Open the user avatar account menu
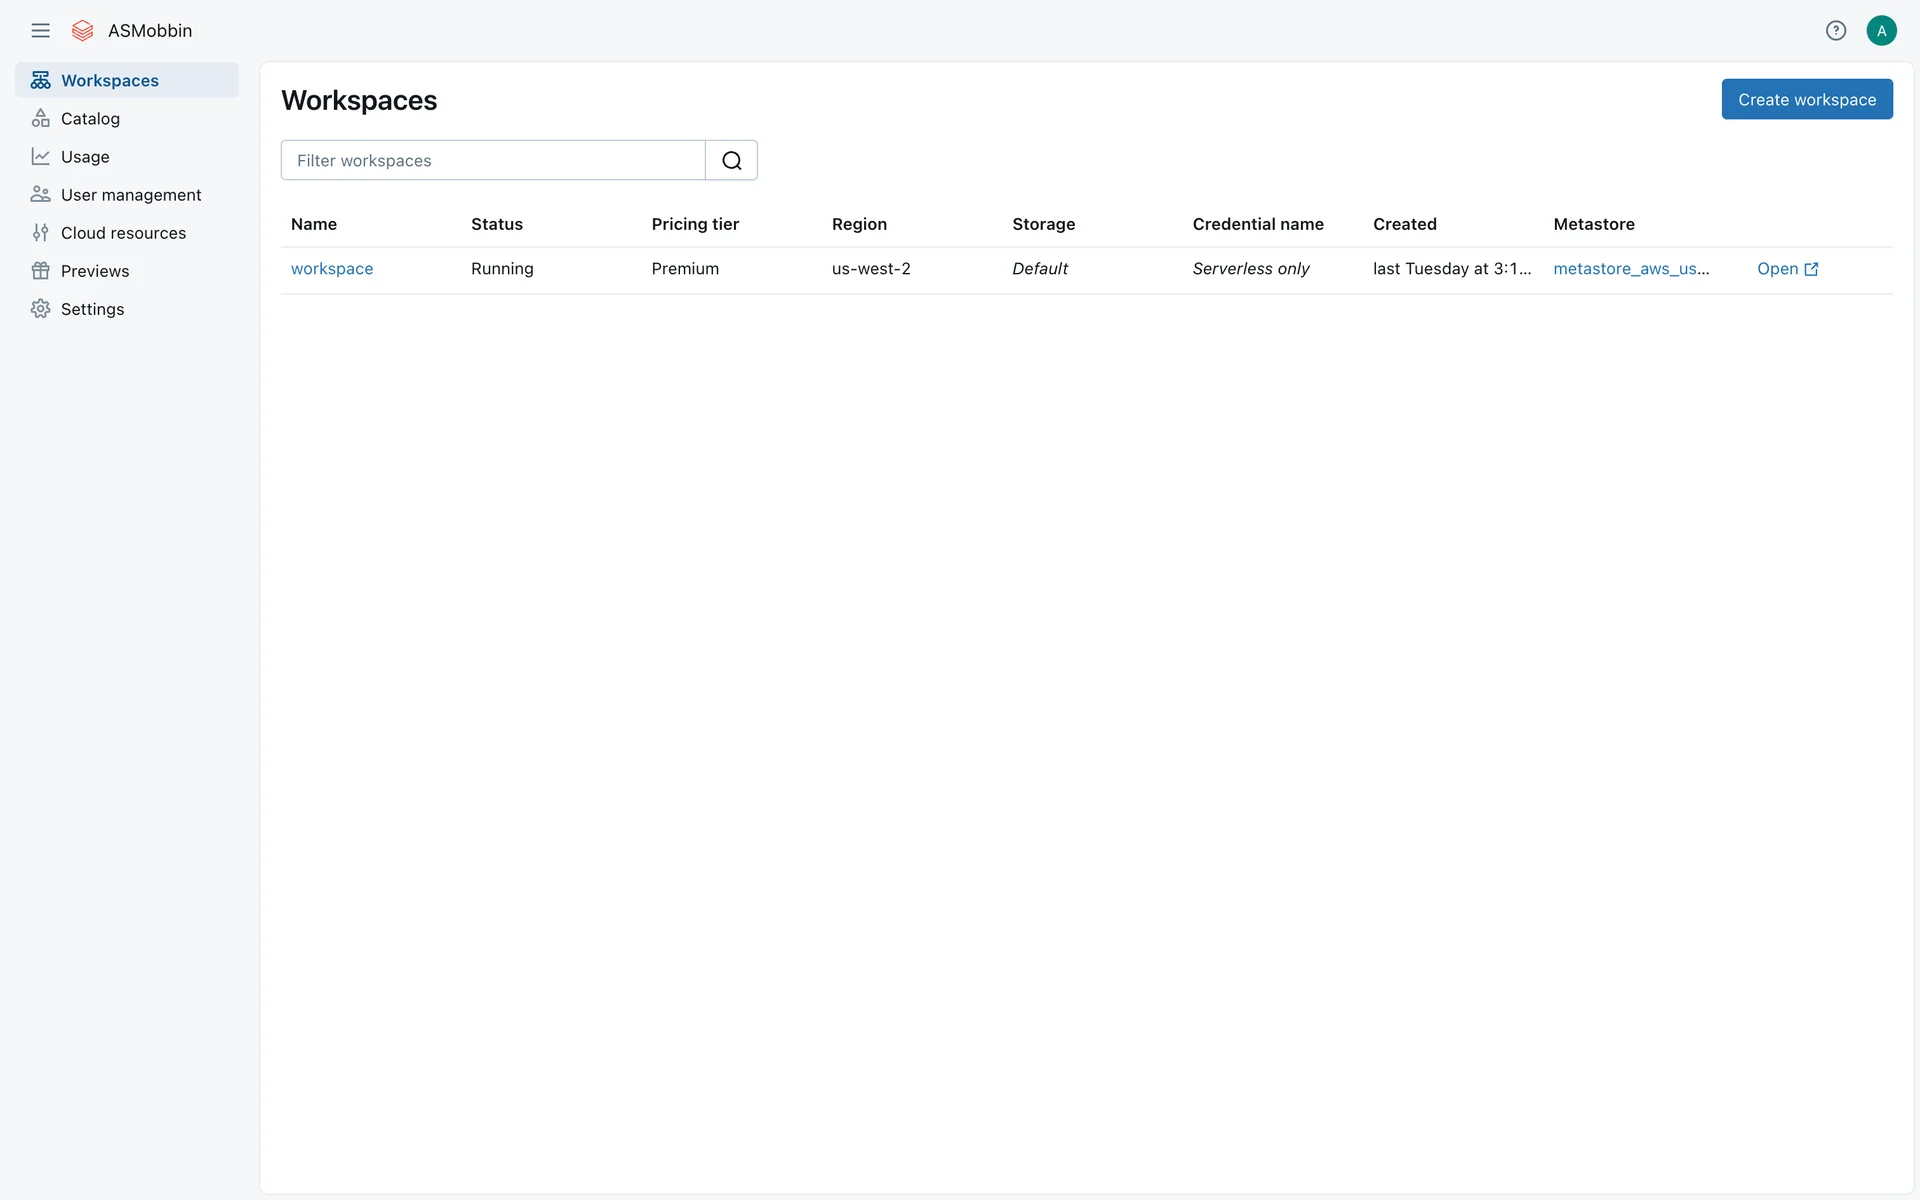The height and width of the screenshot is (1200, 1920). coord(1881,31)
